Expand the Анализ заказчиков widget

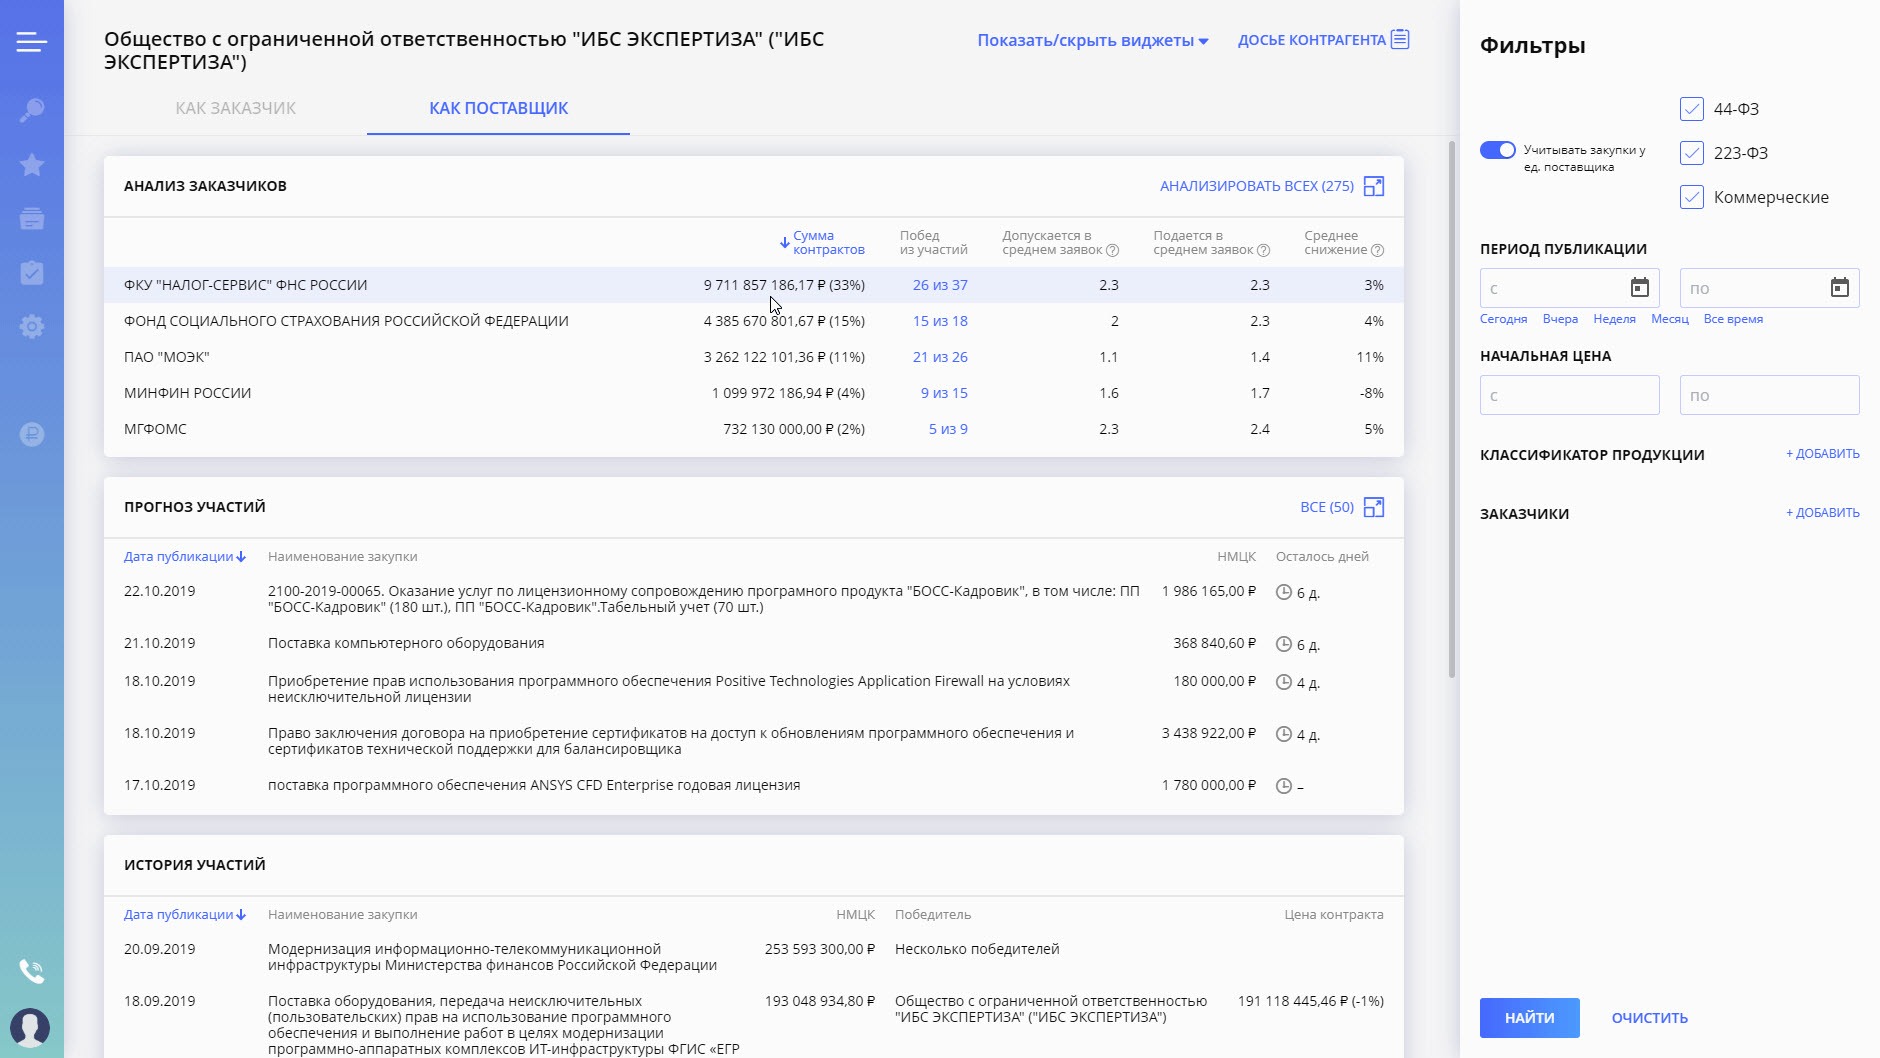1374,186
